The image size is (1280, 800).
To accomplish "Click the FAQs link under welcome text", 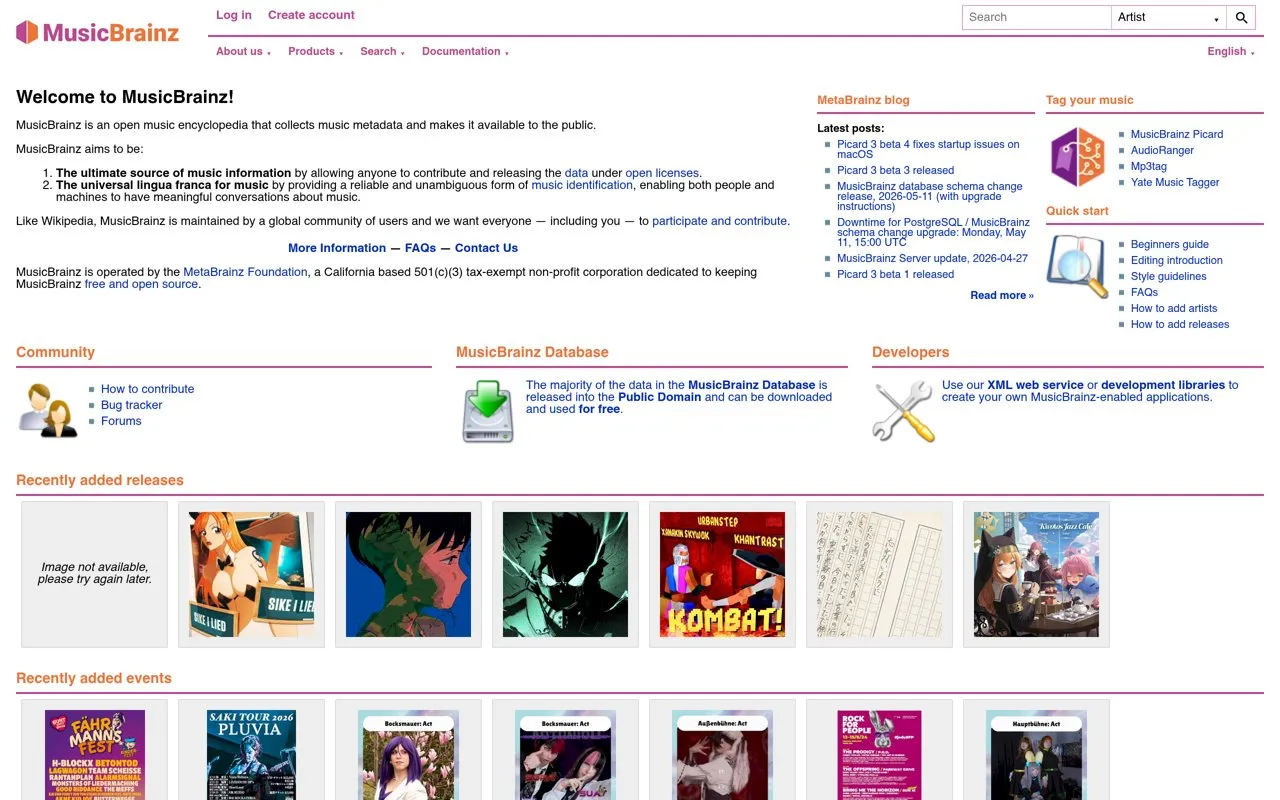I will 420,248.
